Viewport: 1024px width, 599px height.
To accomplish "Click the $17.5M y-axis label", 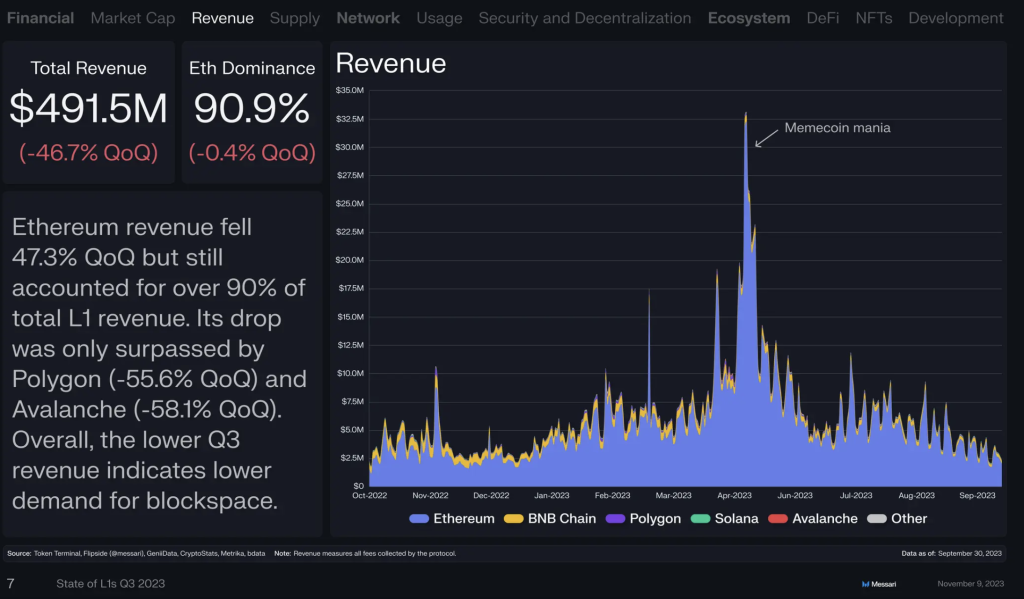I will point(350,288).
